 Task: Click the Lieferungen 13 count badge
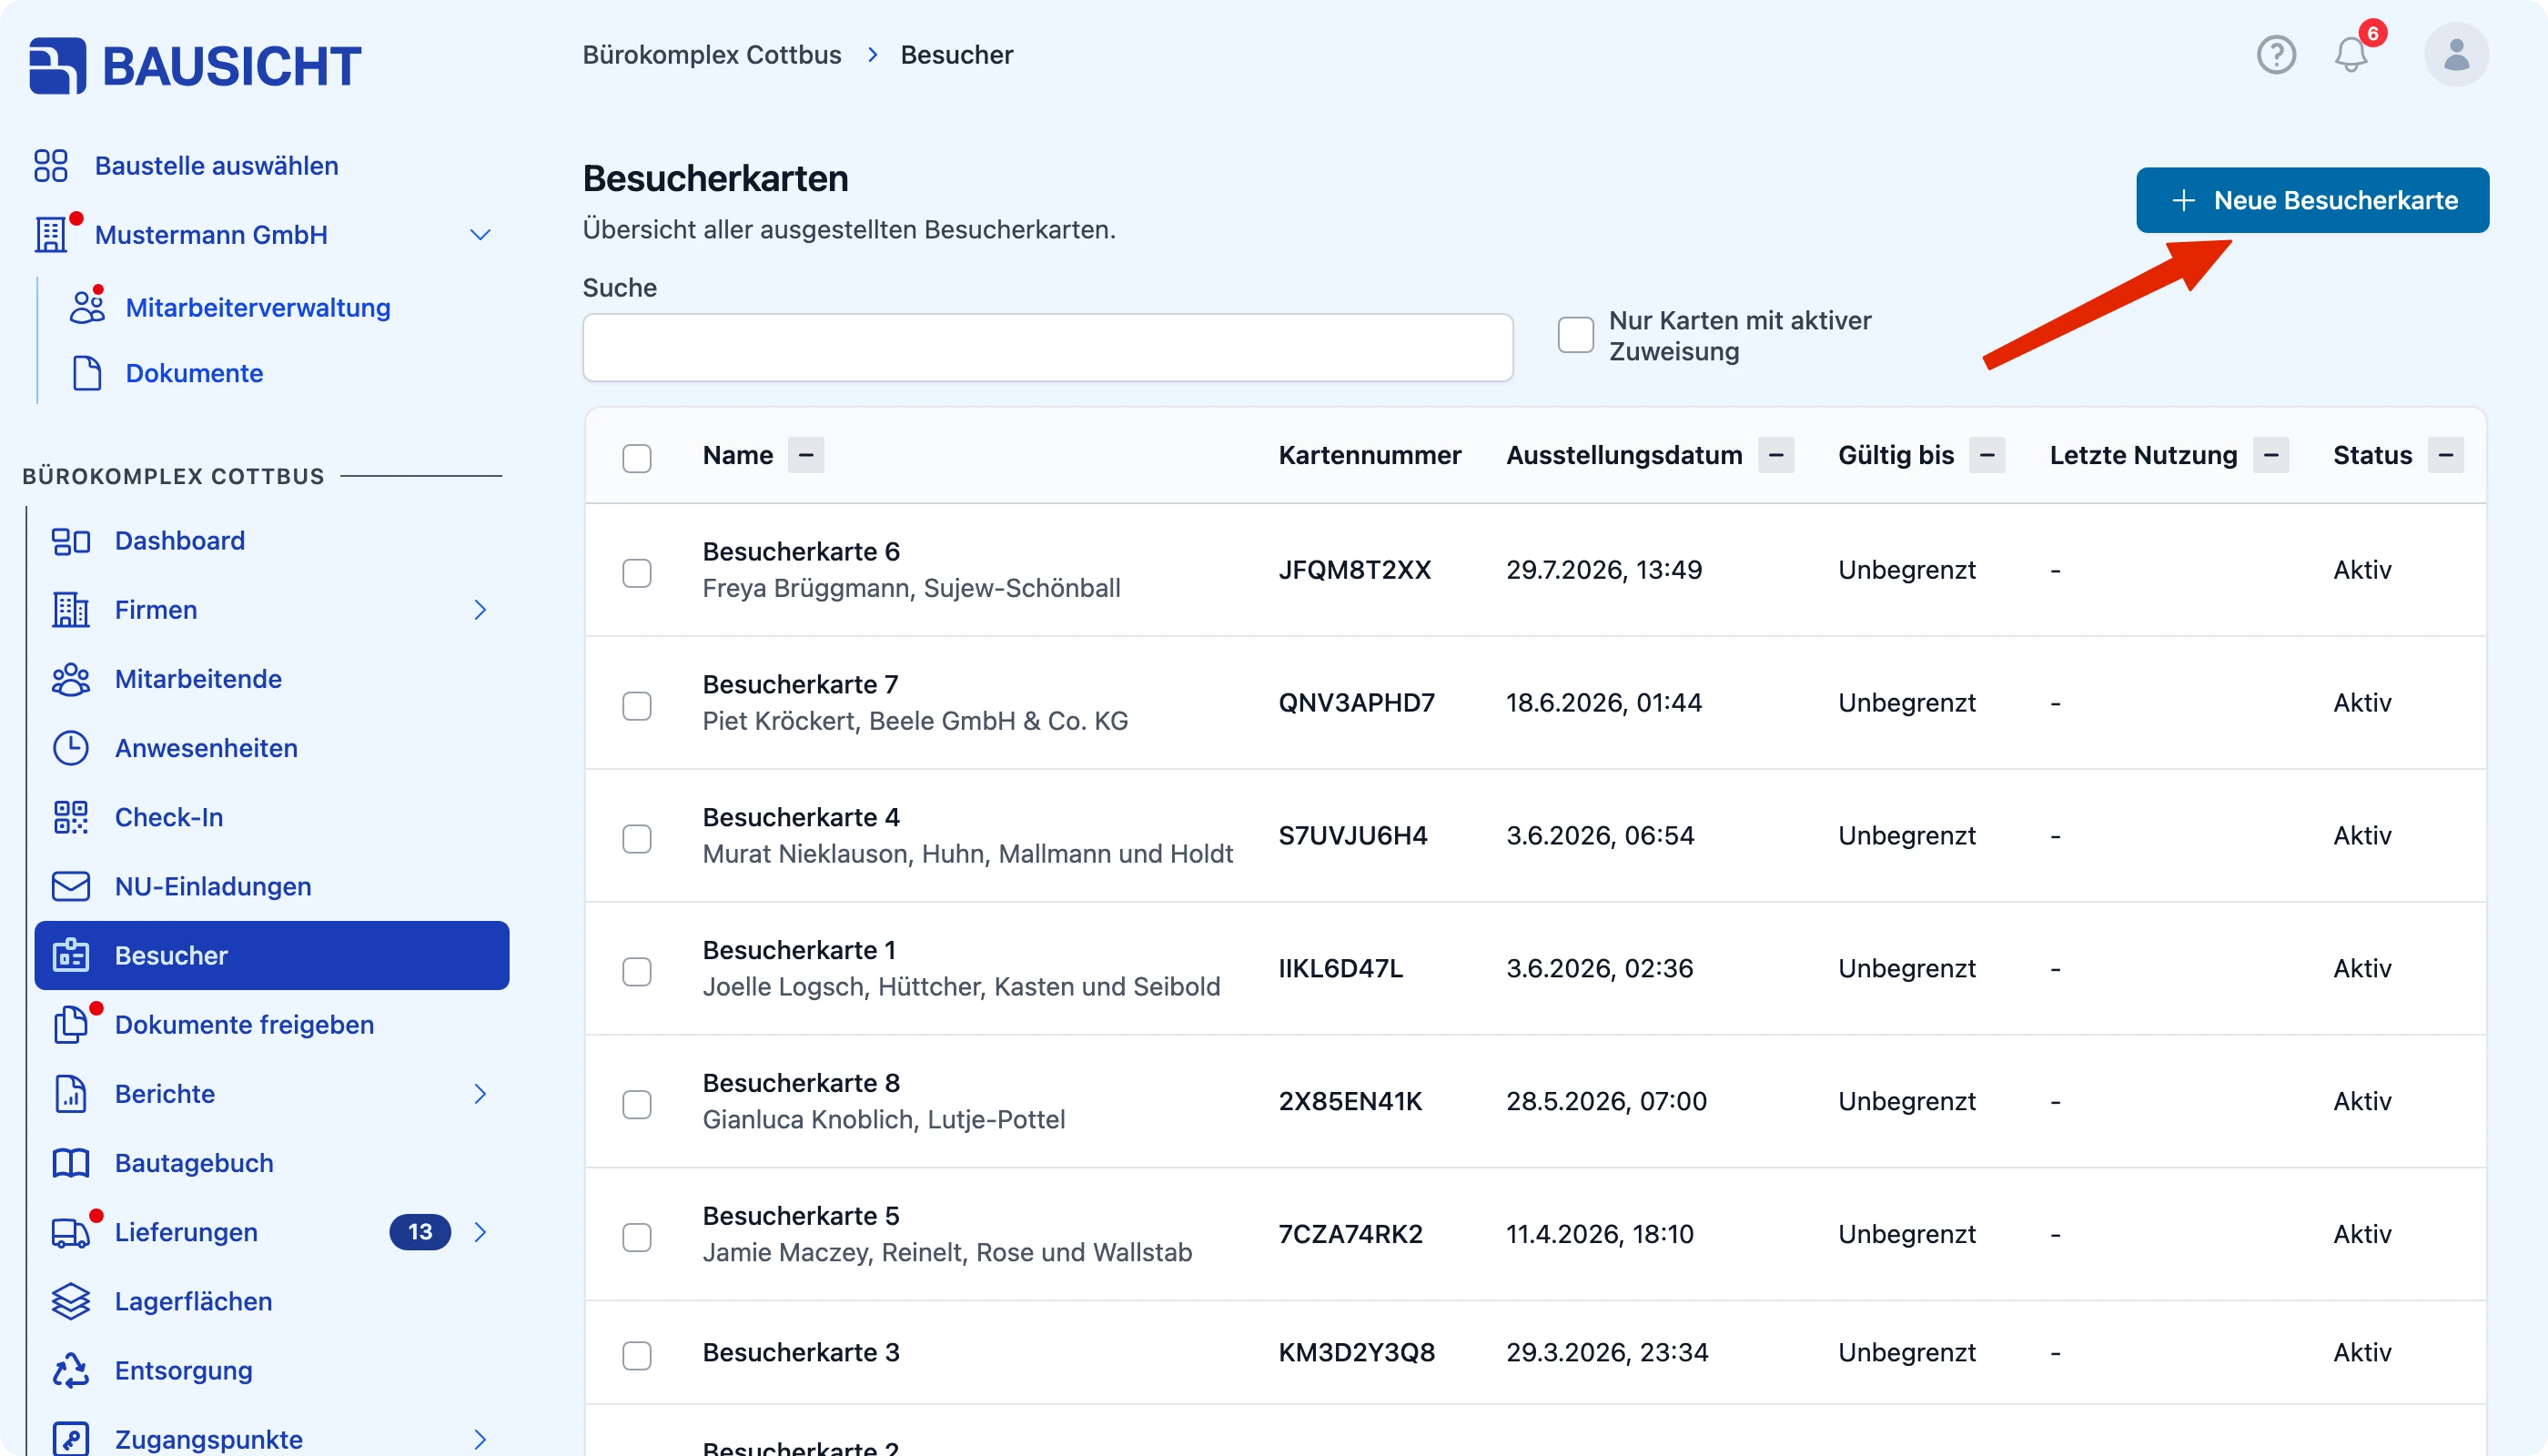point(420,1232)
